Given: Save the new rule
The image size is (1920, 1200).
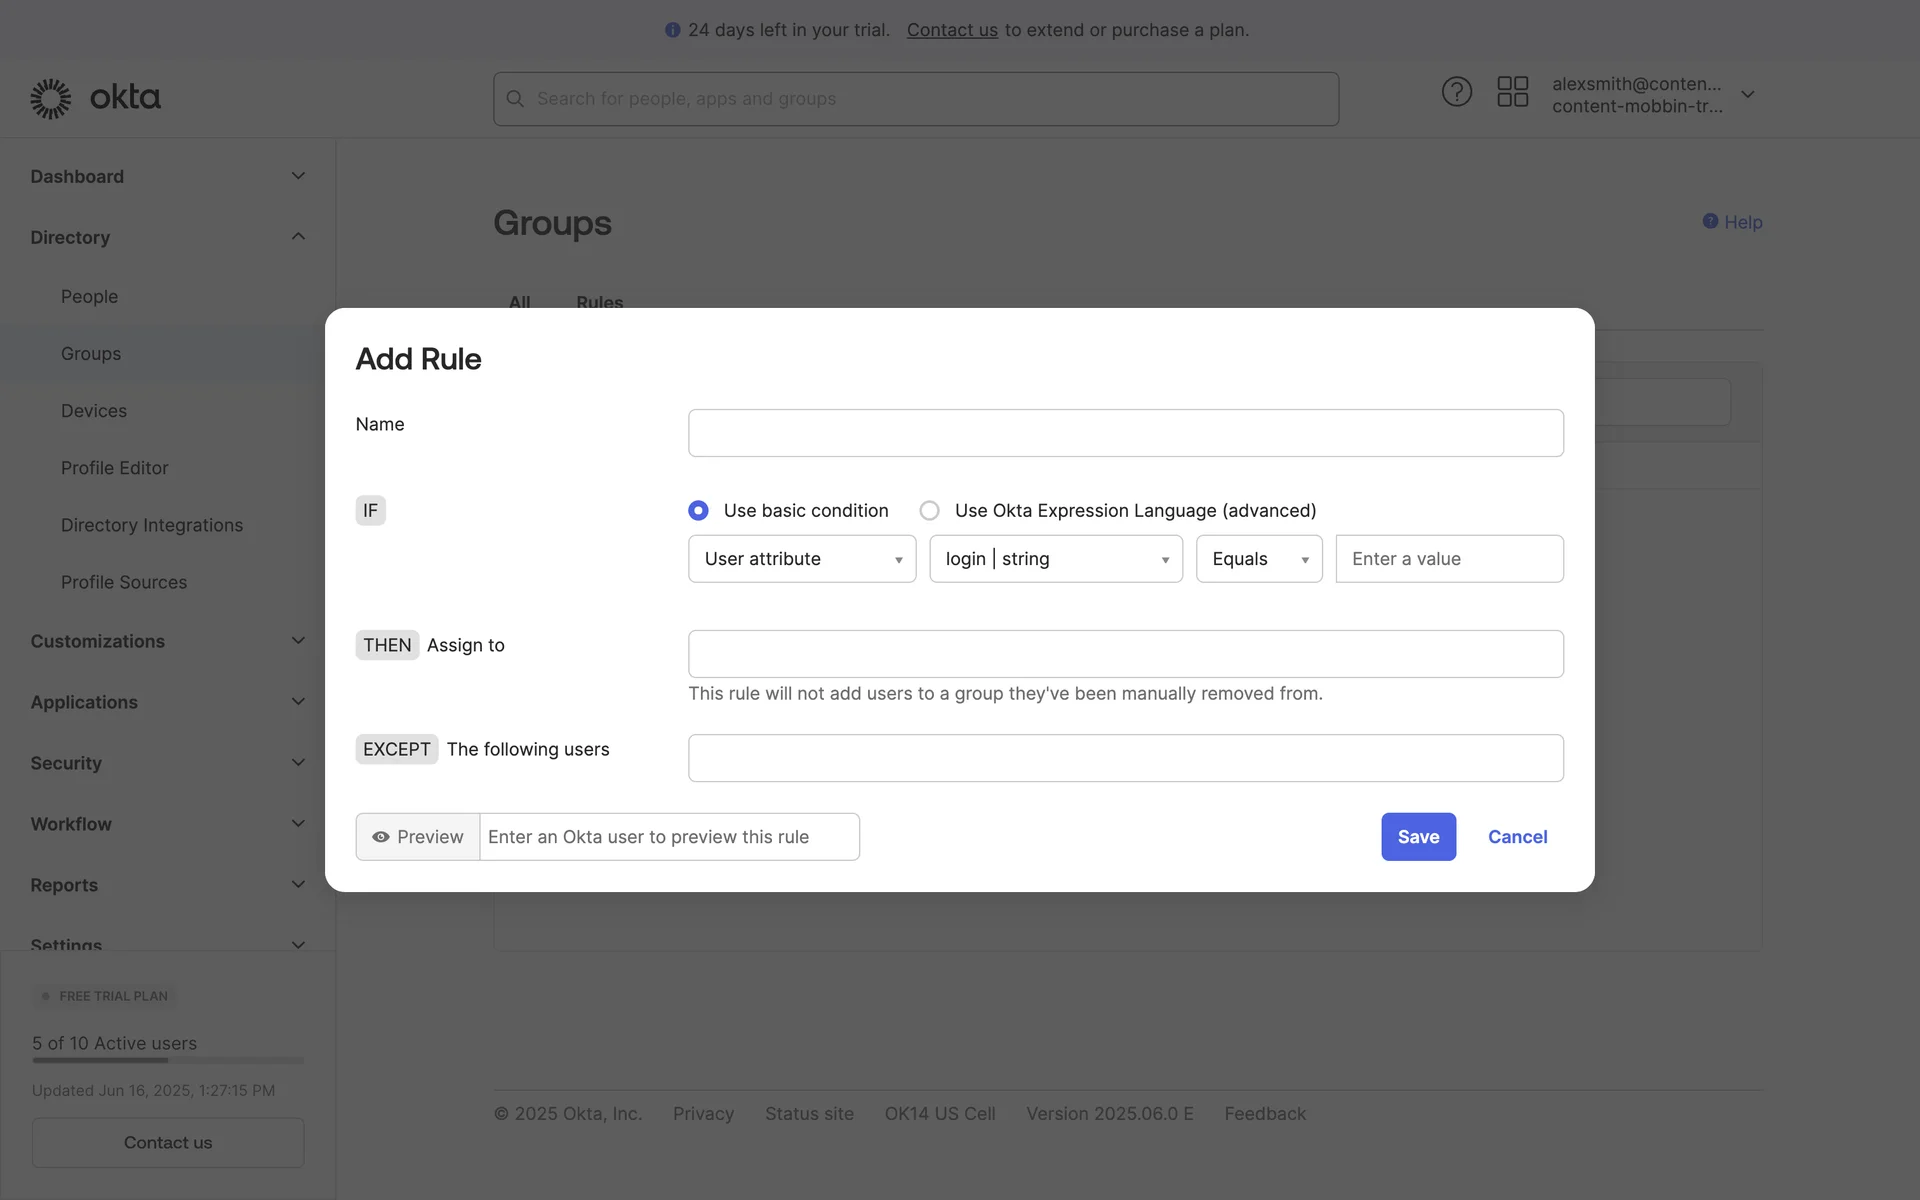Looking at the screenshot, I should tap(1418, 837).
